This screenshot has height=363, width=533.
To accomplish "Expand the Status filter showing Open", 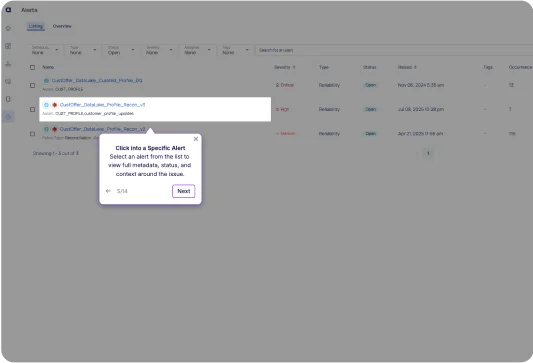I will [x=121, y=50].
